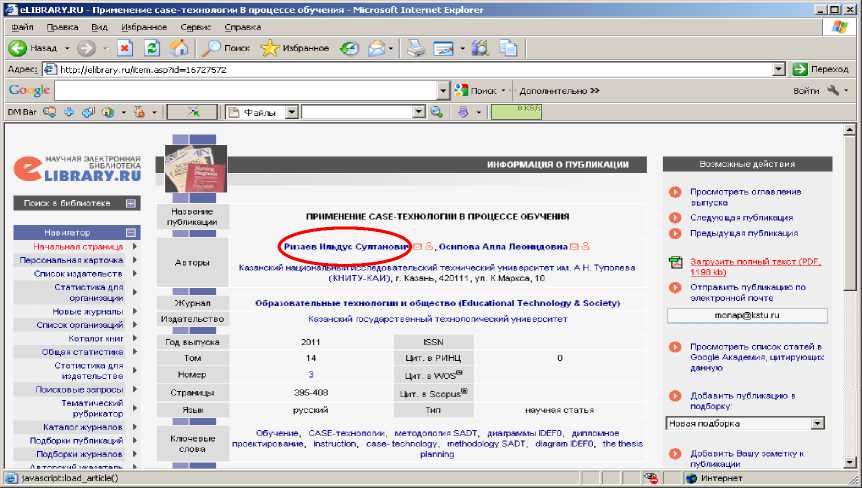Click the IE Back arrow button

[x=18, y=48]
